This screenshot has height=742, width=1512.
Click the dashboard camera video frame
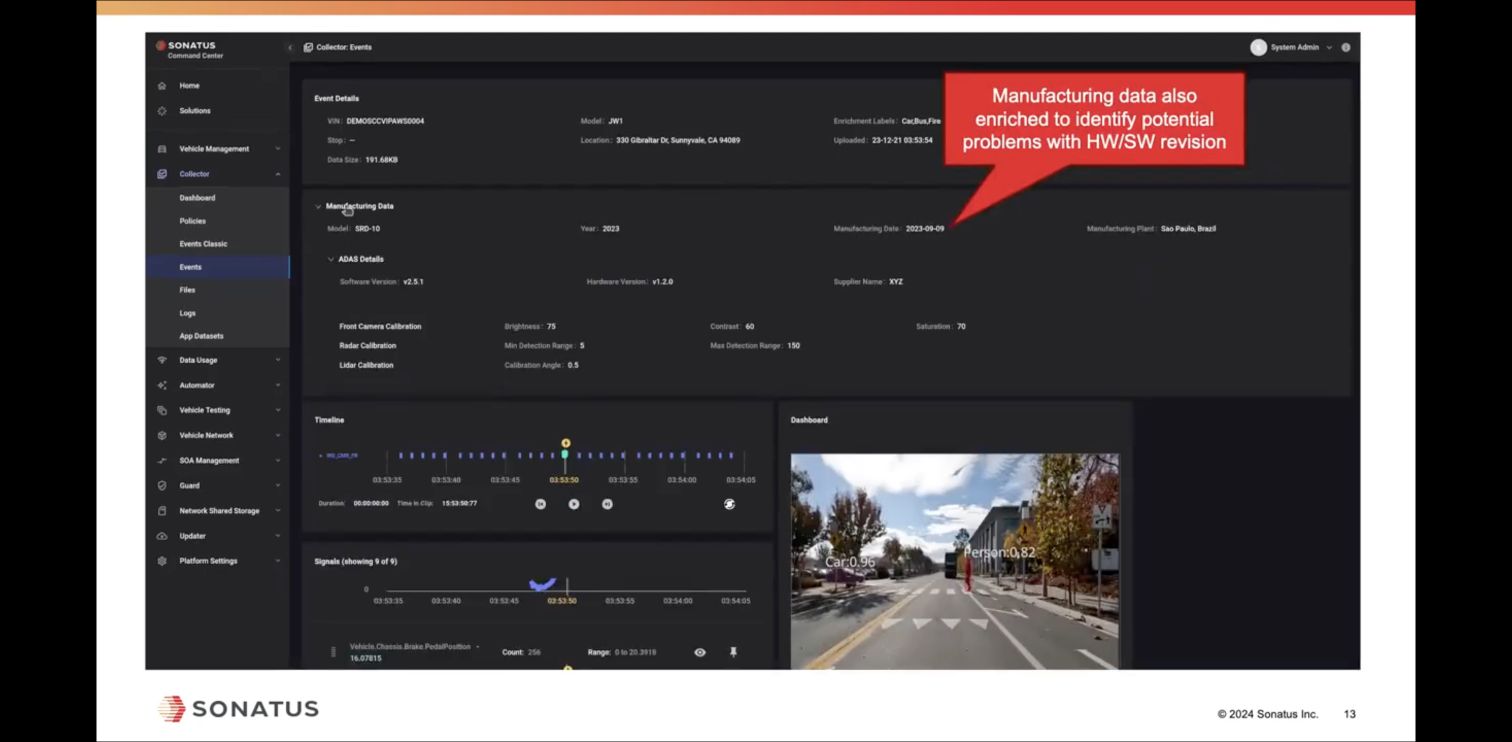pos(955,561)
